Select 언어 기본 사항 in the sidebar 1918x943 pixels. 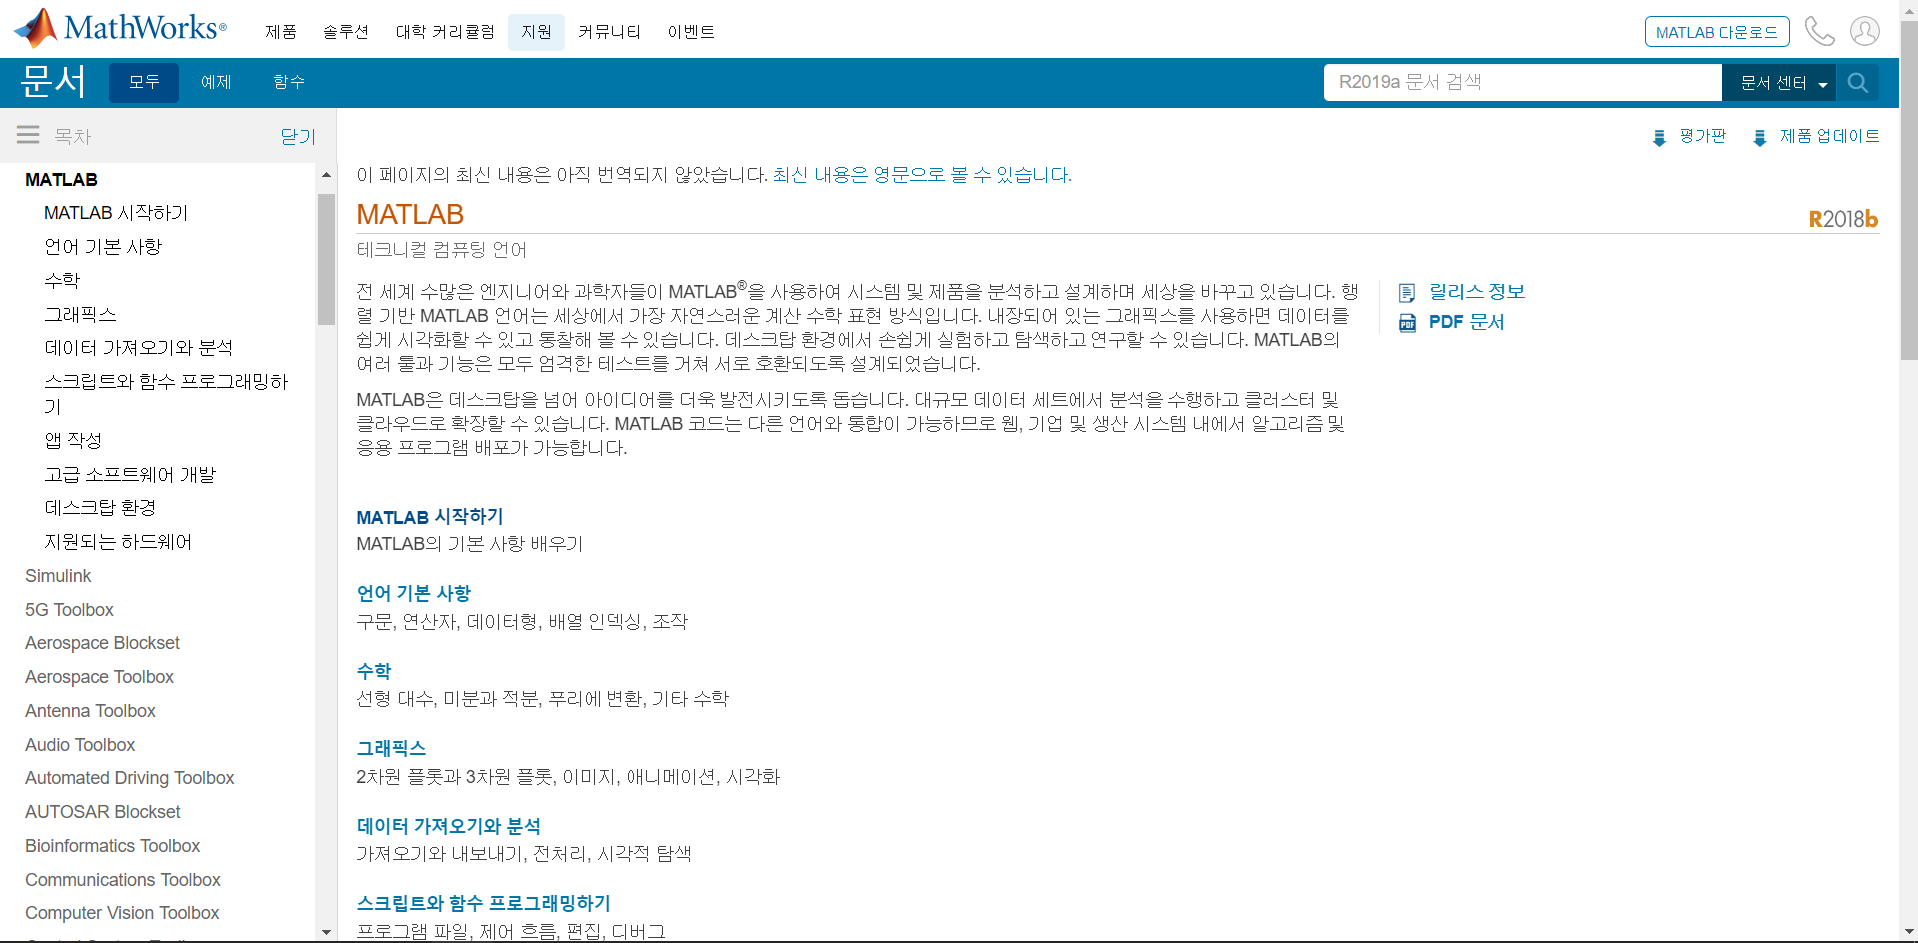103,247
